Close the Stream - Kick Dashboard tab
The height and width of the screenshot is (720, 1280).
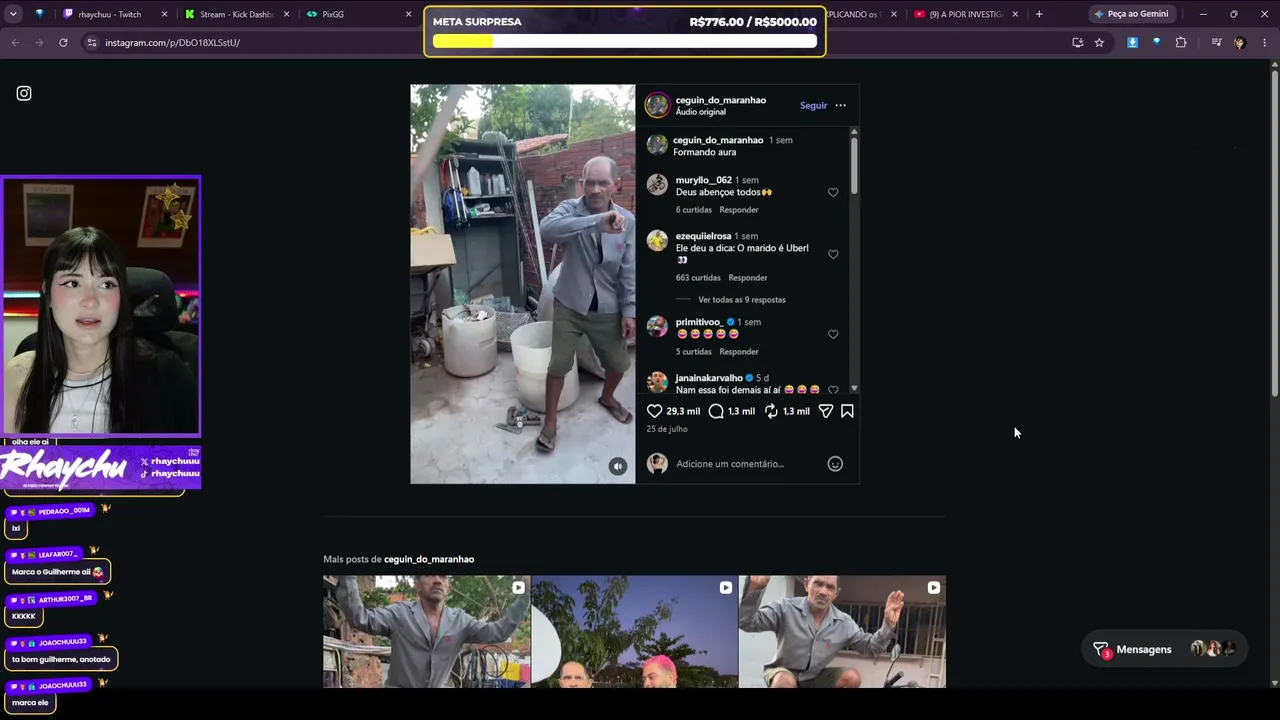[286, 14]
